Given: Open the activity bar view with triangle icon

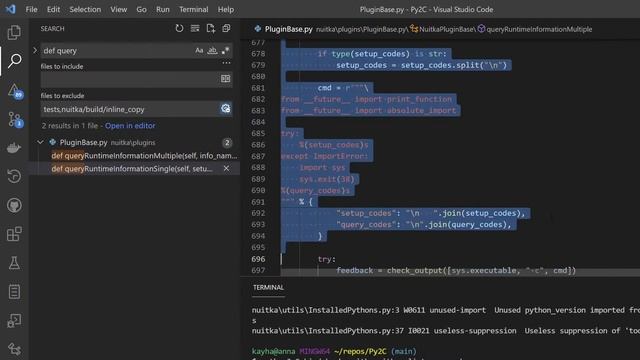Looking at the screenshot, I should tap(14, 91).
